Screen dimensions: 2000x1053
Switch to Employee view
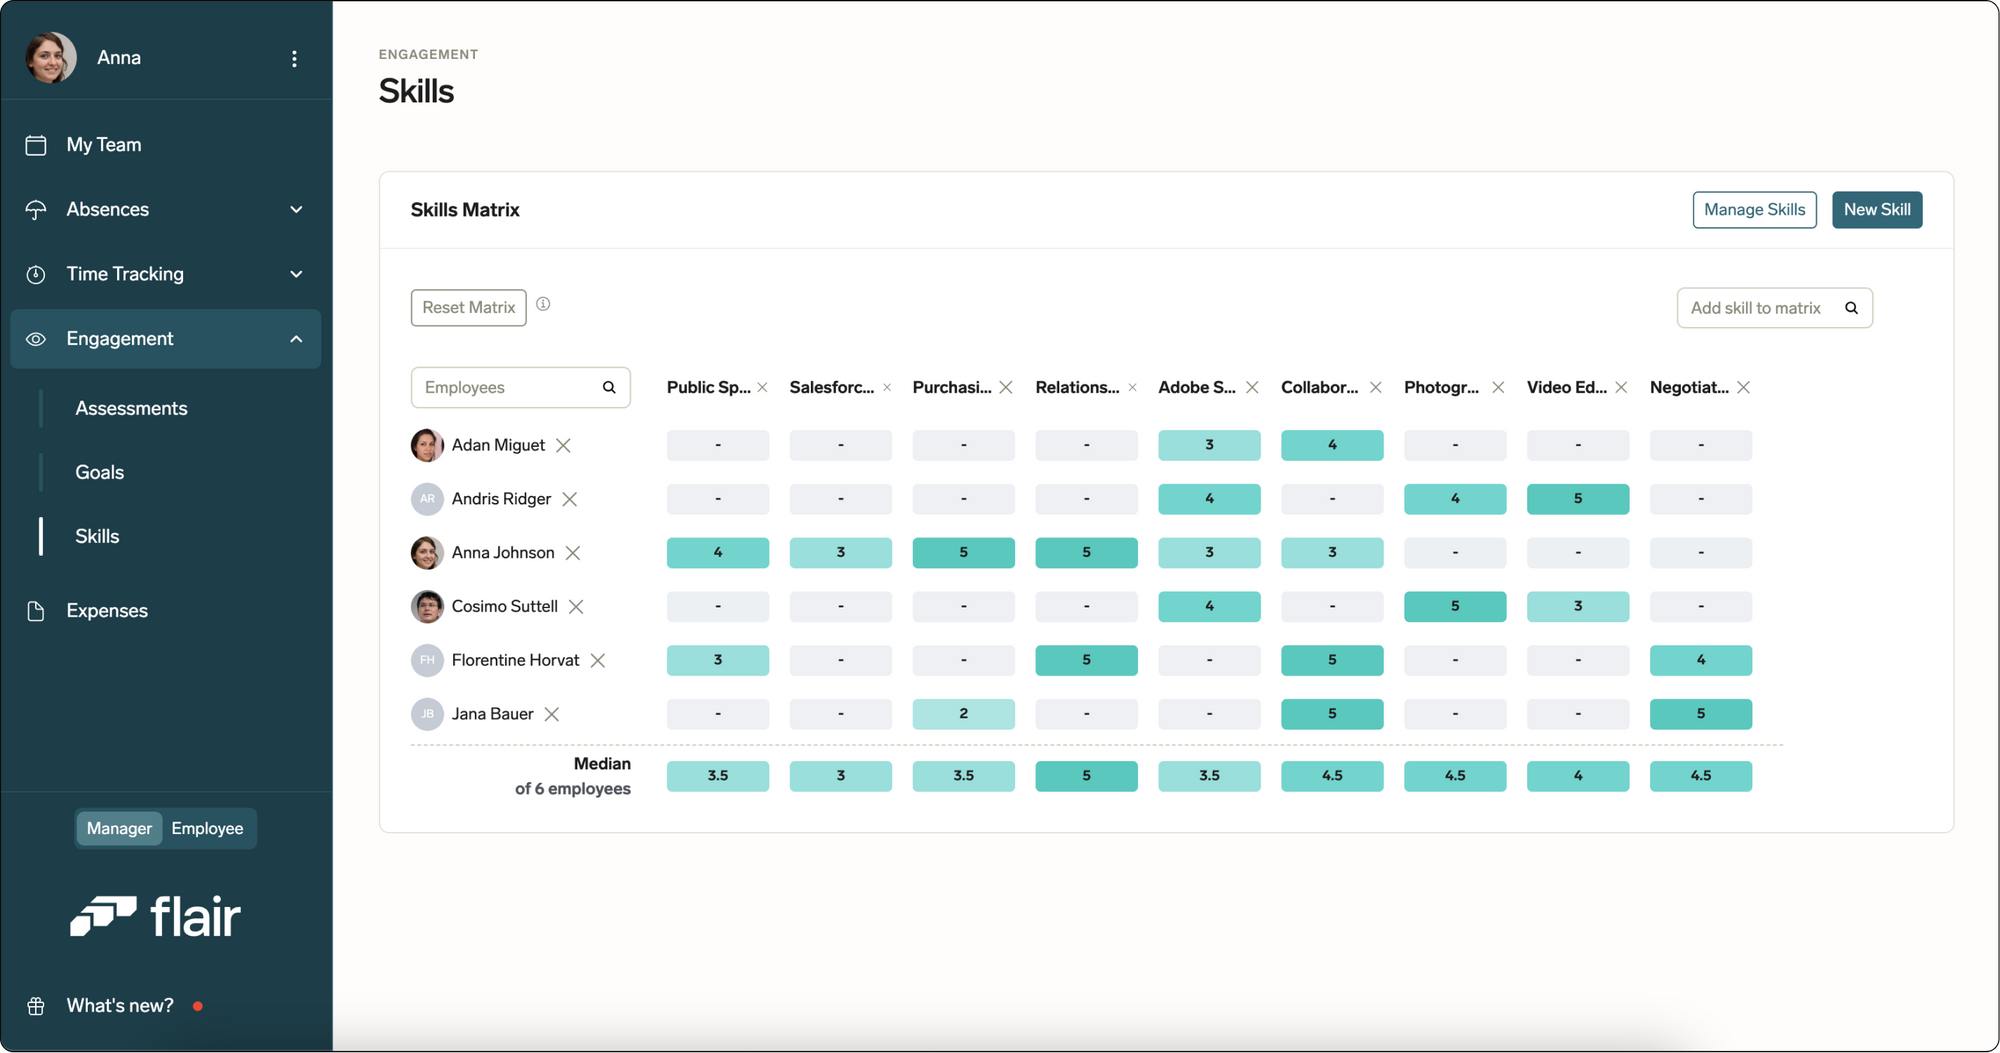point(207,828)
